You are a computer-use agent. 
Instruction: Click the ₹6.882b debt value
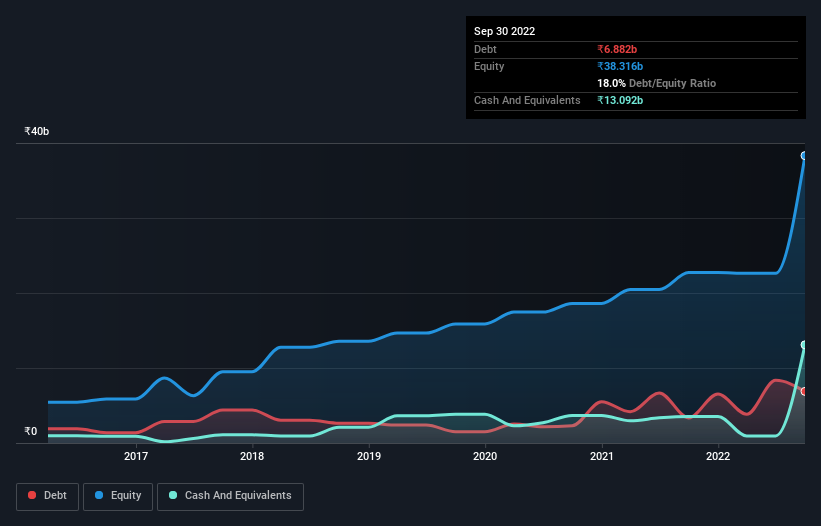617,49
